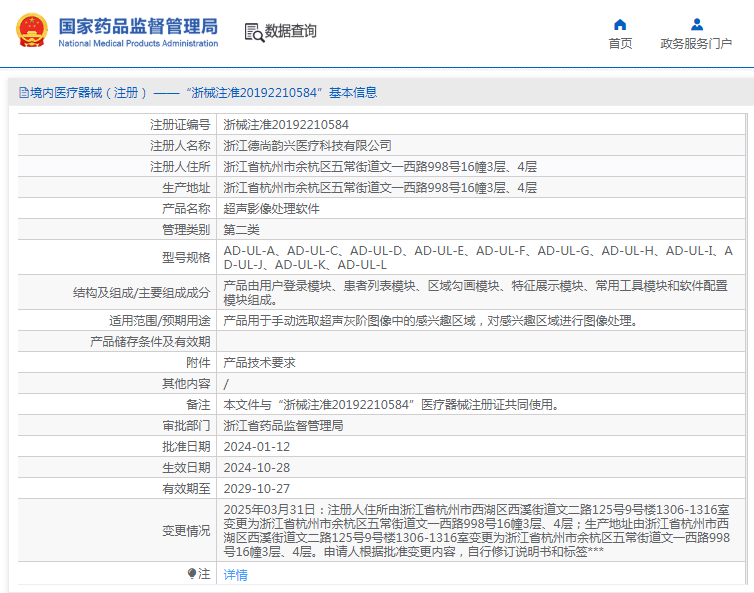Image resolution: width=754 pixels, height=593 pixels.
Task: Click the 第二类 category value
Action: 241,230
